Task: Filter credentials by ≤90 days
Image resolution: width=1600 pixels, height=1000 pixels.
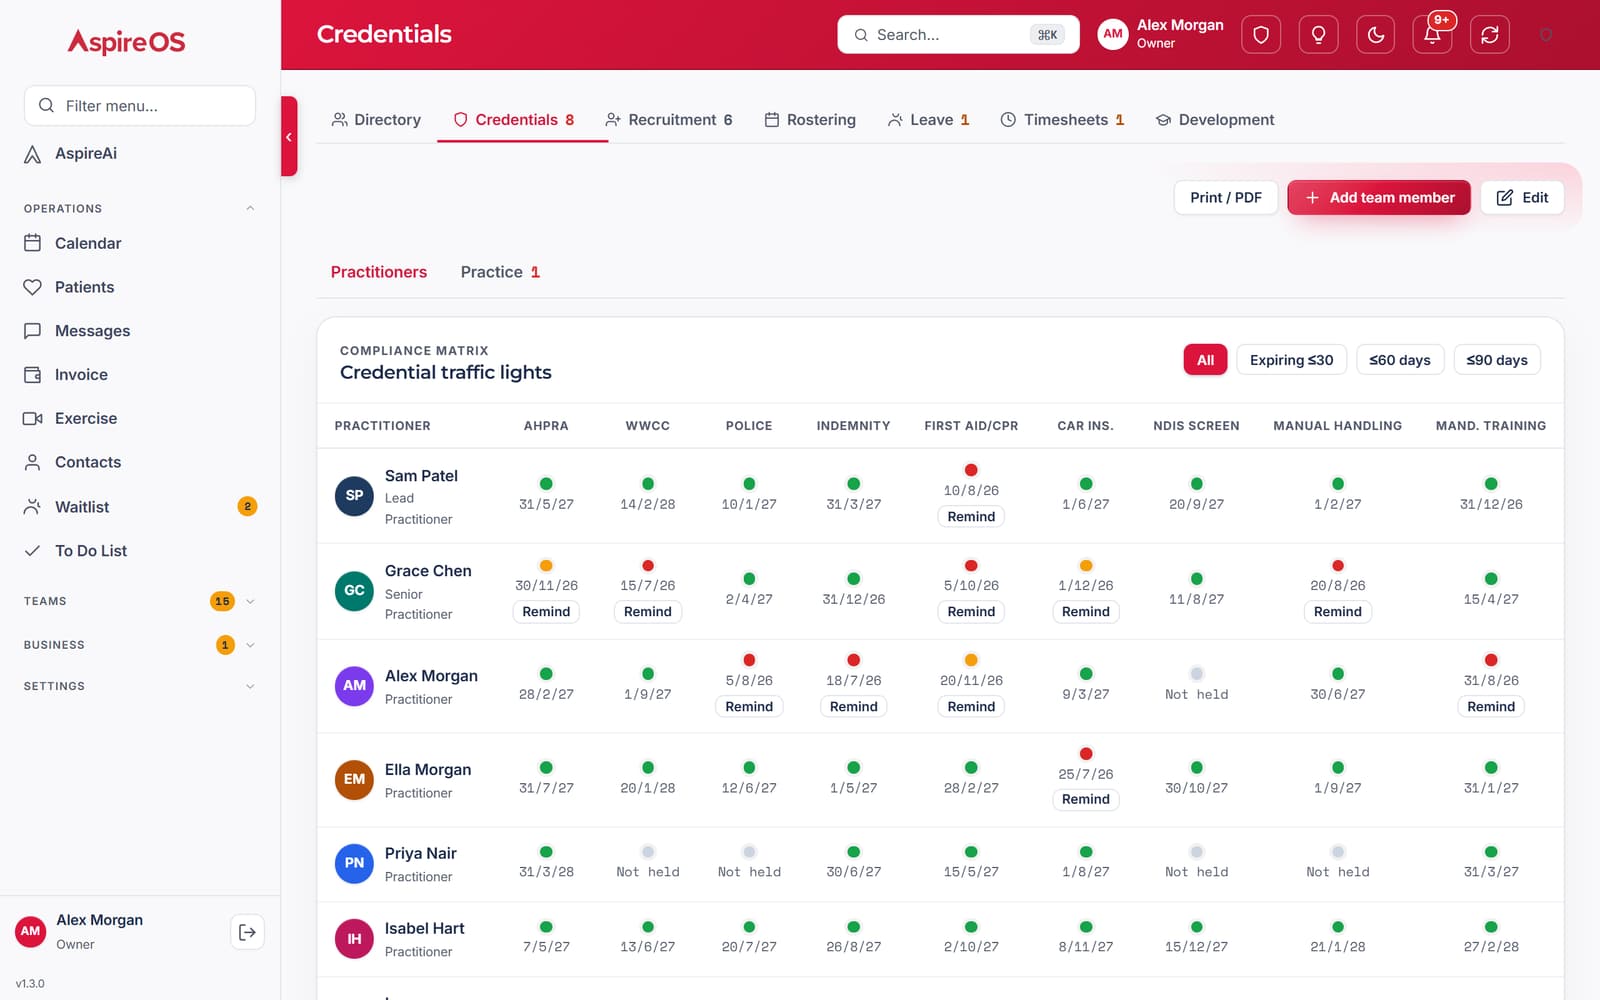Action: point(1497,360)
